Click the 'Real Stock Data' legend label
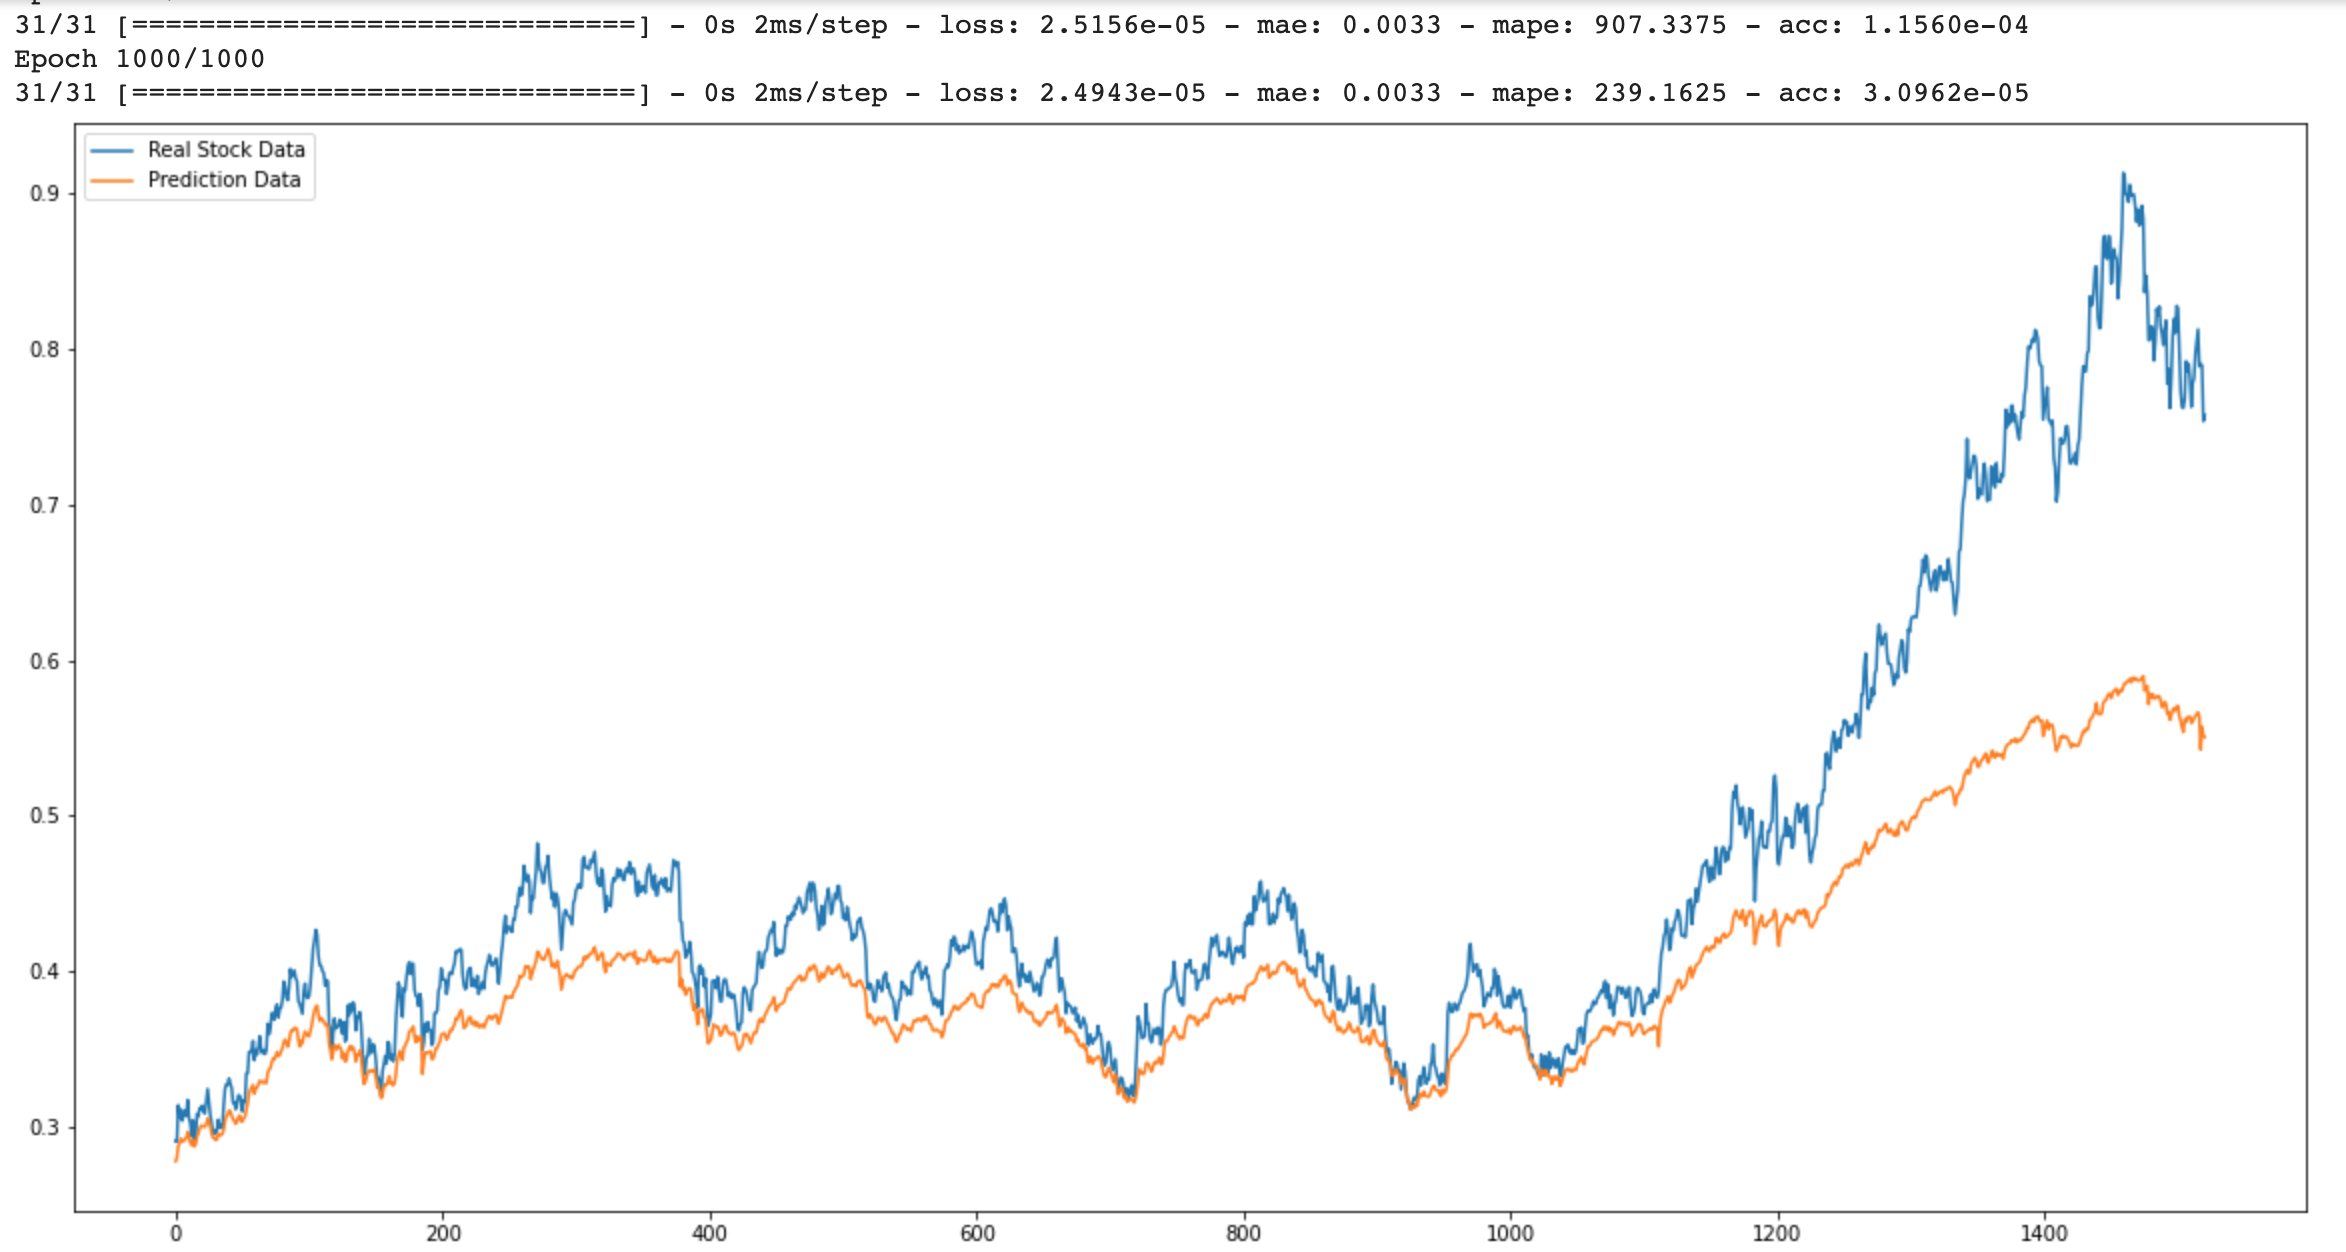 pos(226,150)
